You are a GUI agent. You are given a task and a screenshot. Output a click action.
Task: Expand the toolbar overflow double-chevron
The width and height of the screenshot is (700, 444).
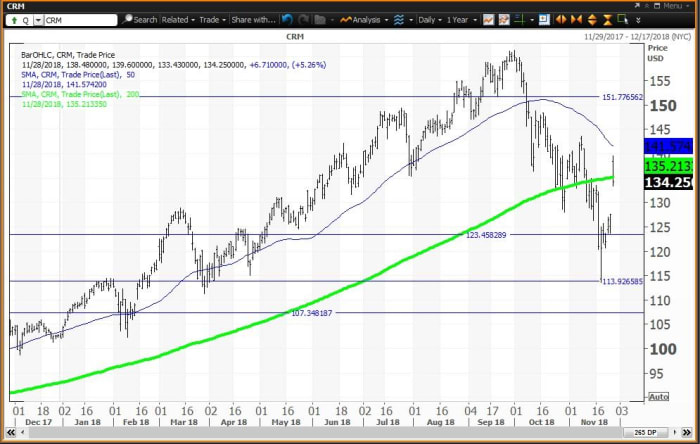pos(638,21)
